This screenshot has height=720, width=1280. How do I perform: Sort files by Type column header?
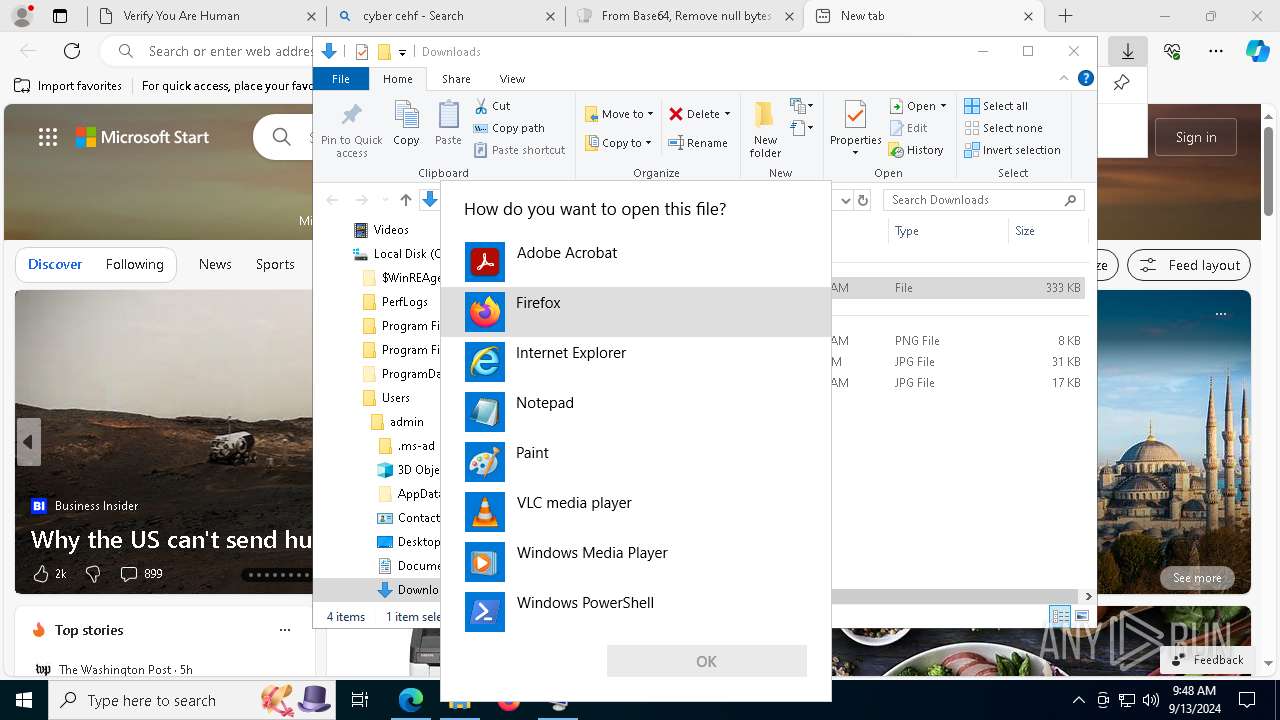tap(948, 231)
